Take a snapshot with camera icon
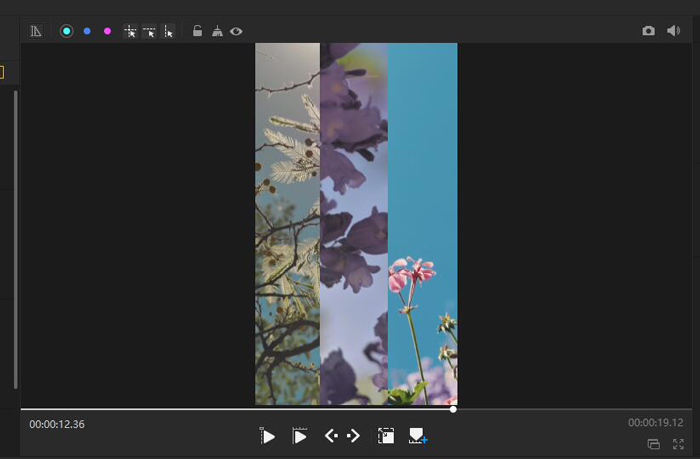 point(649,31)
